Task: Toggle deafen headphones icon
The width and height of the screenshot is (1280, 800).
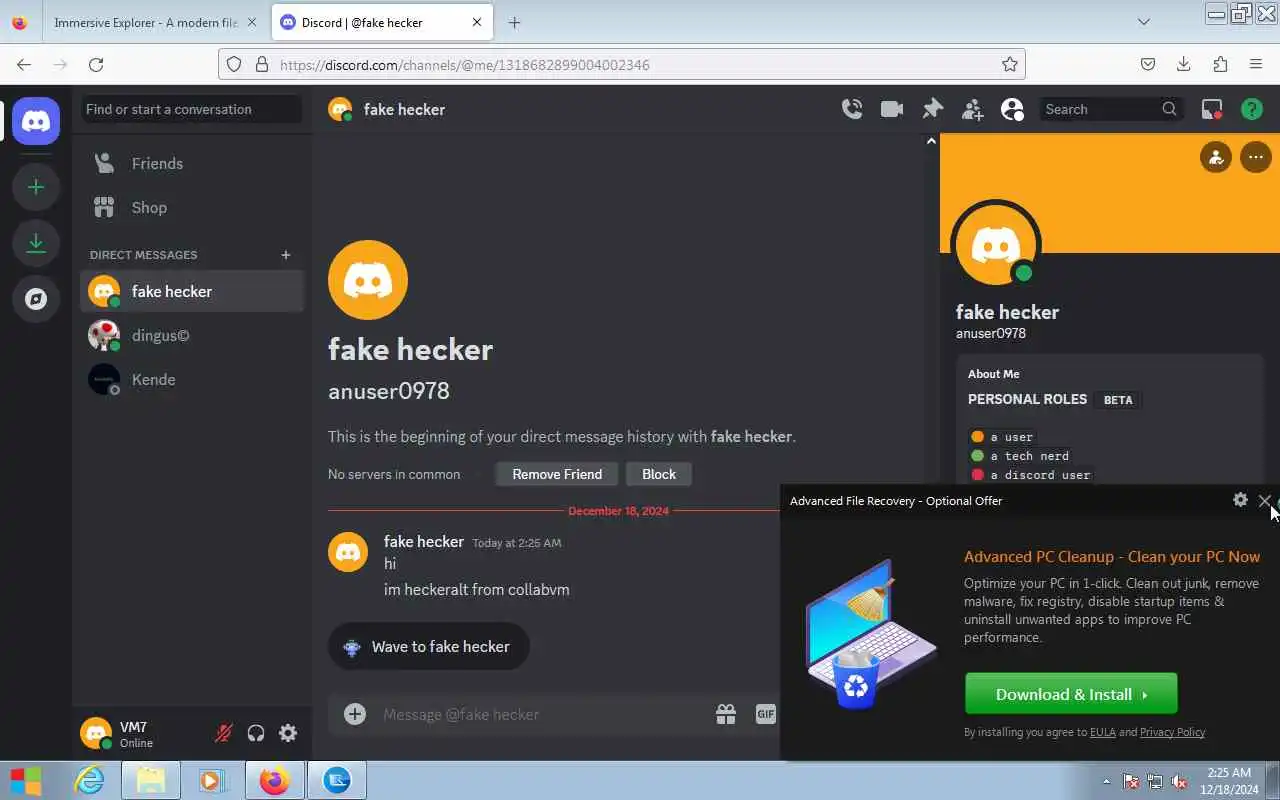Action: pyautogui.click(x=256, y=733)
